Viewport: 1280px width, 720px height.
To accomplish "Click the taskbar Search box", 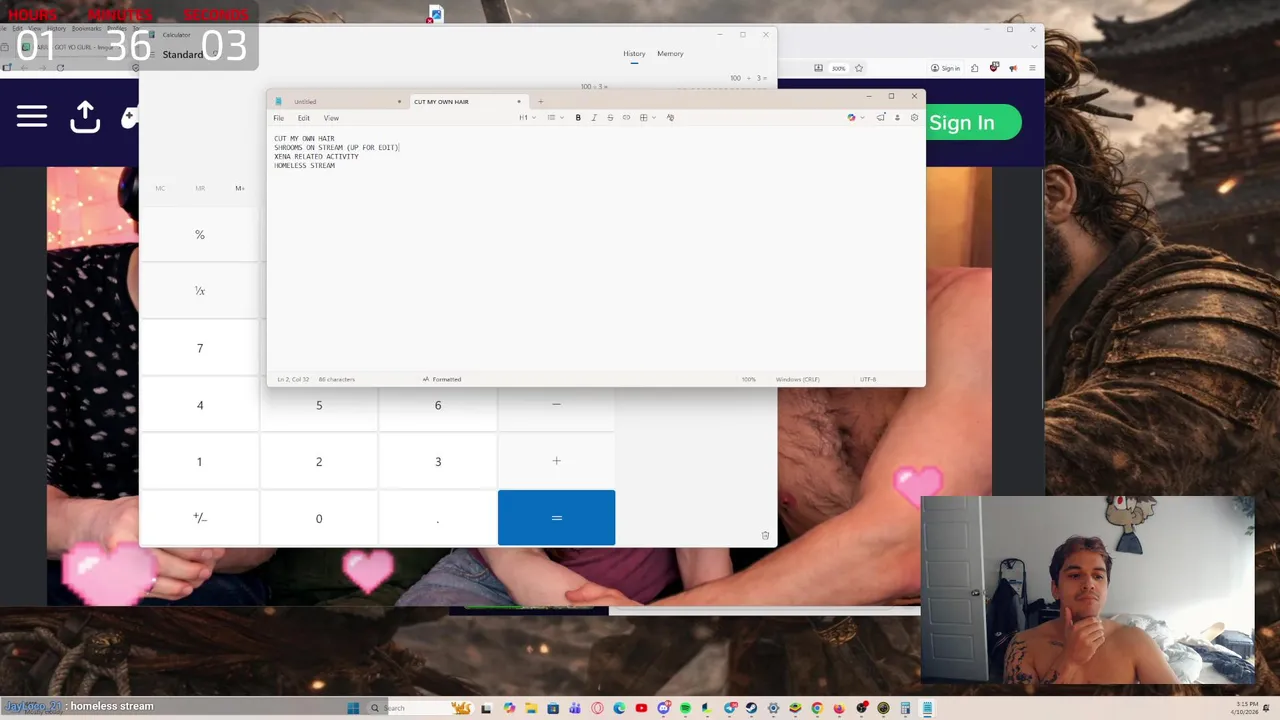I will [420, 708].
